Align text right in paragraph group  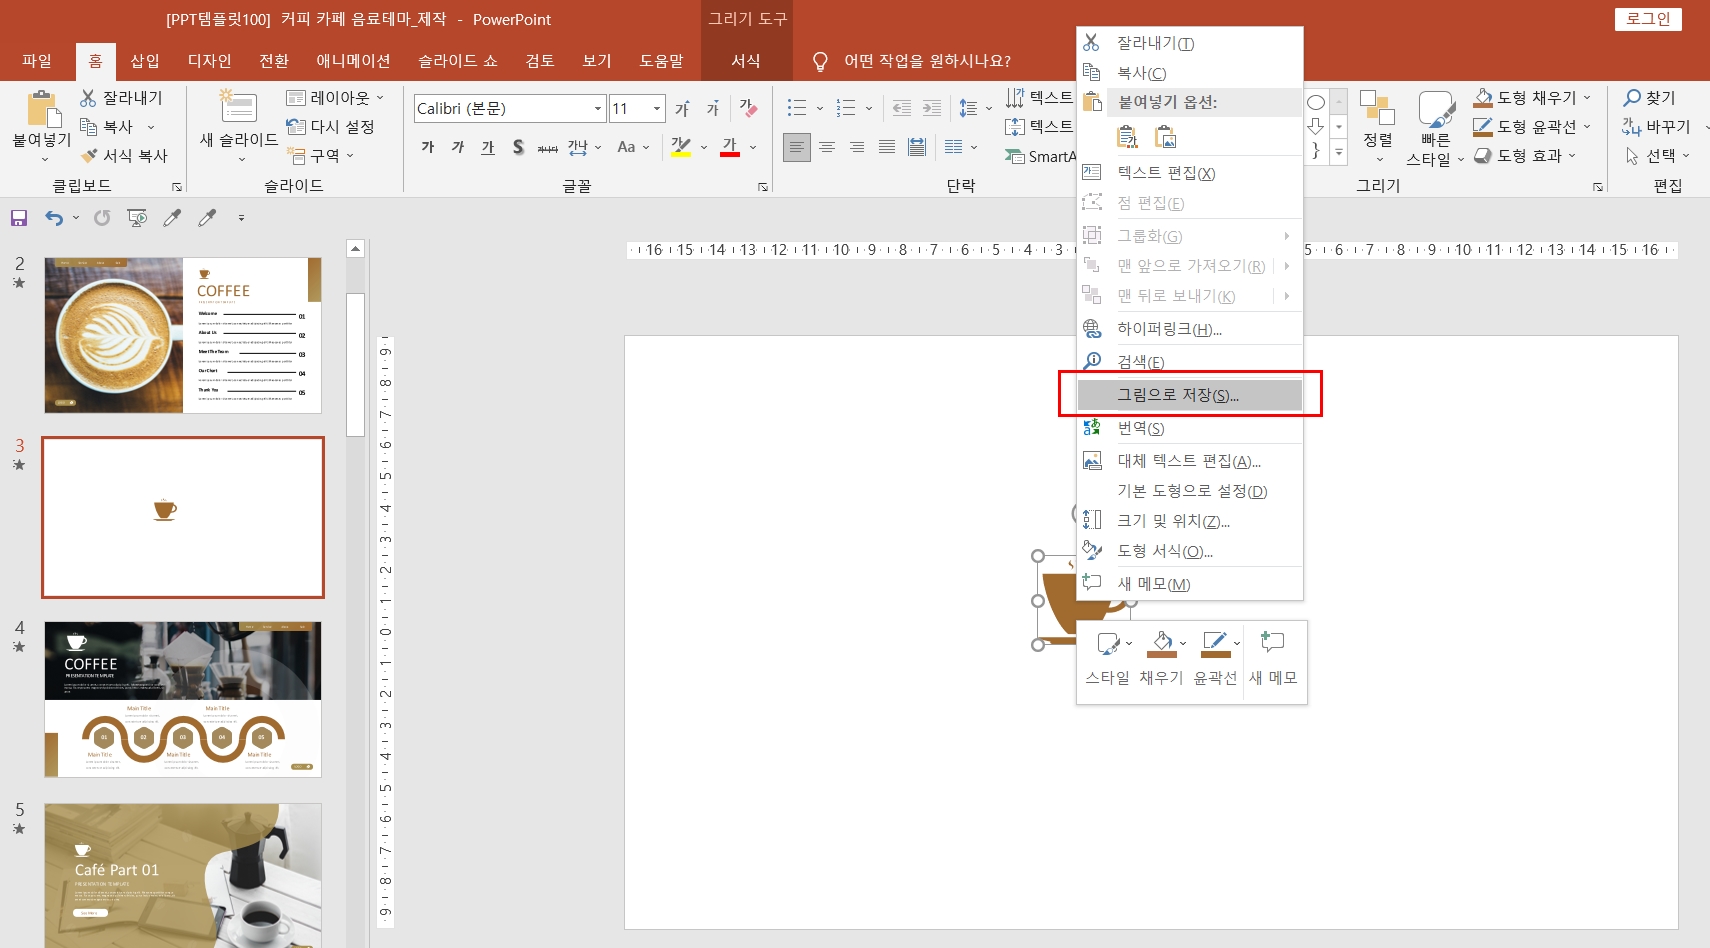(857, 147)
